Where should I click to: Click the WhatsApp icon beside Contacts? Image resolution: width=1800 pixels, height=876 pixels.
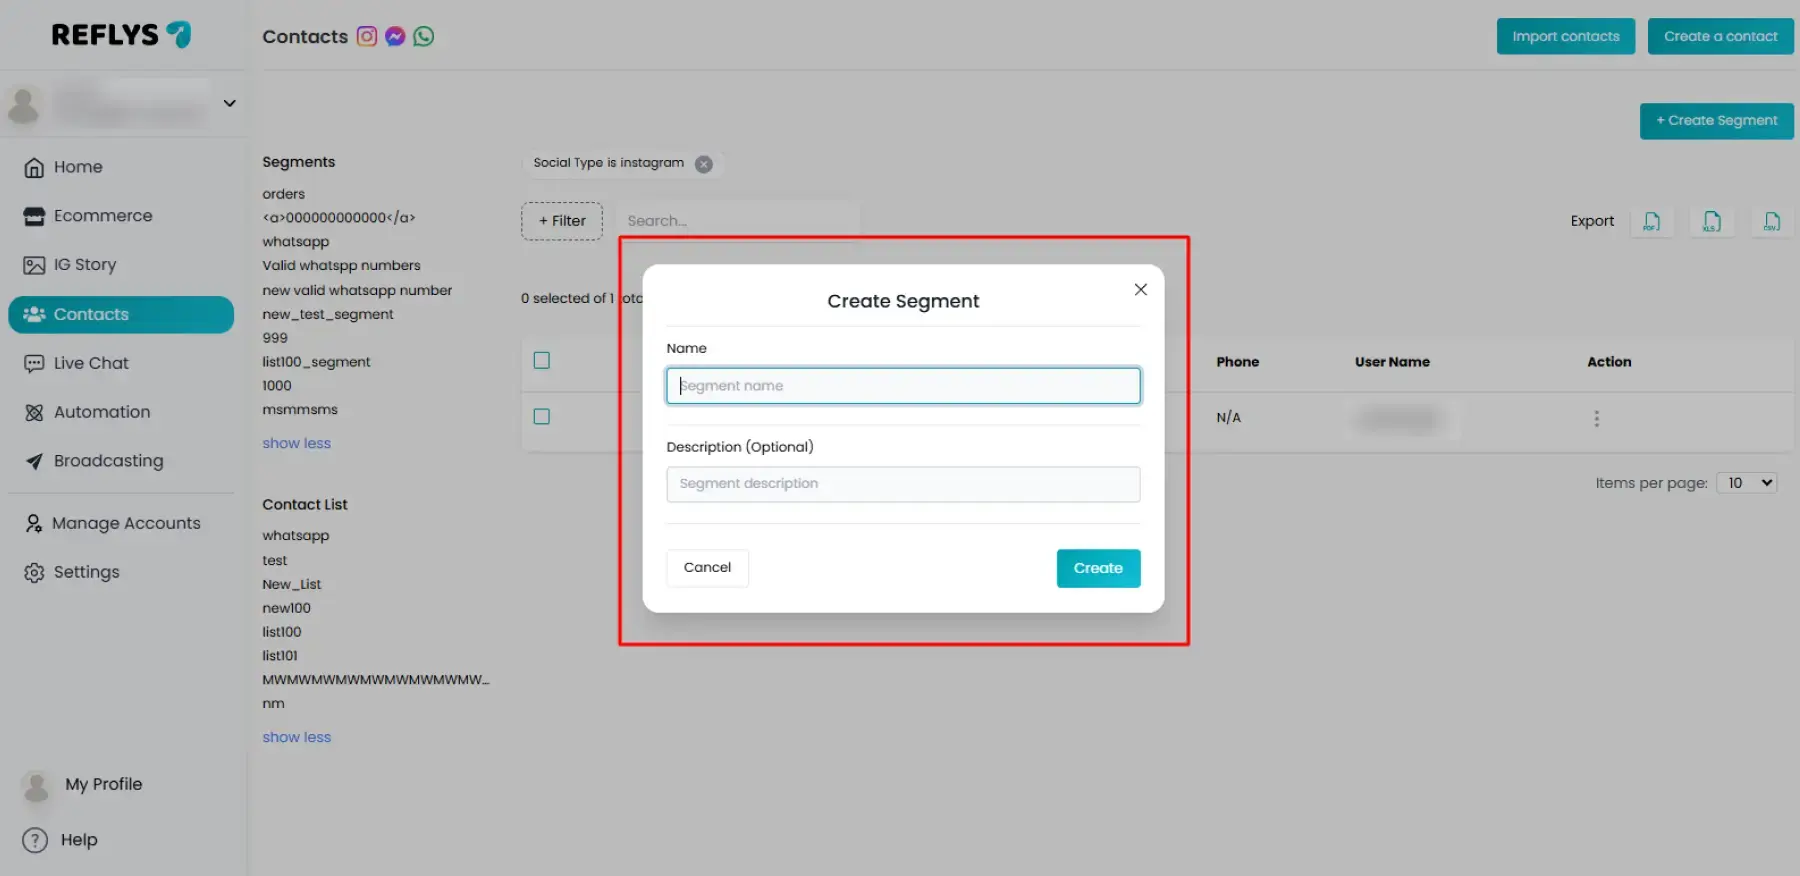pos(424,37)
